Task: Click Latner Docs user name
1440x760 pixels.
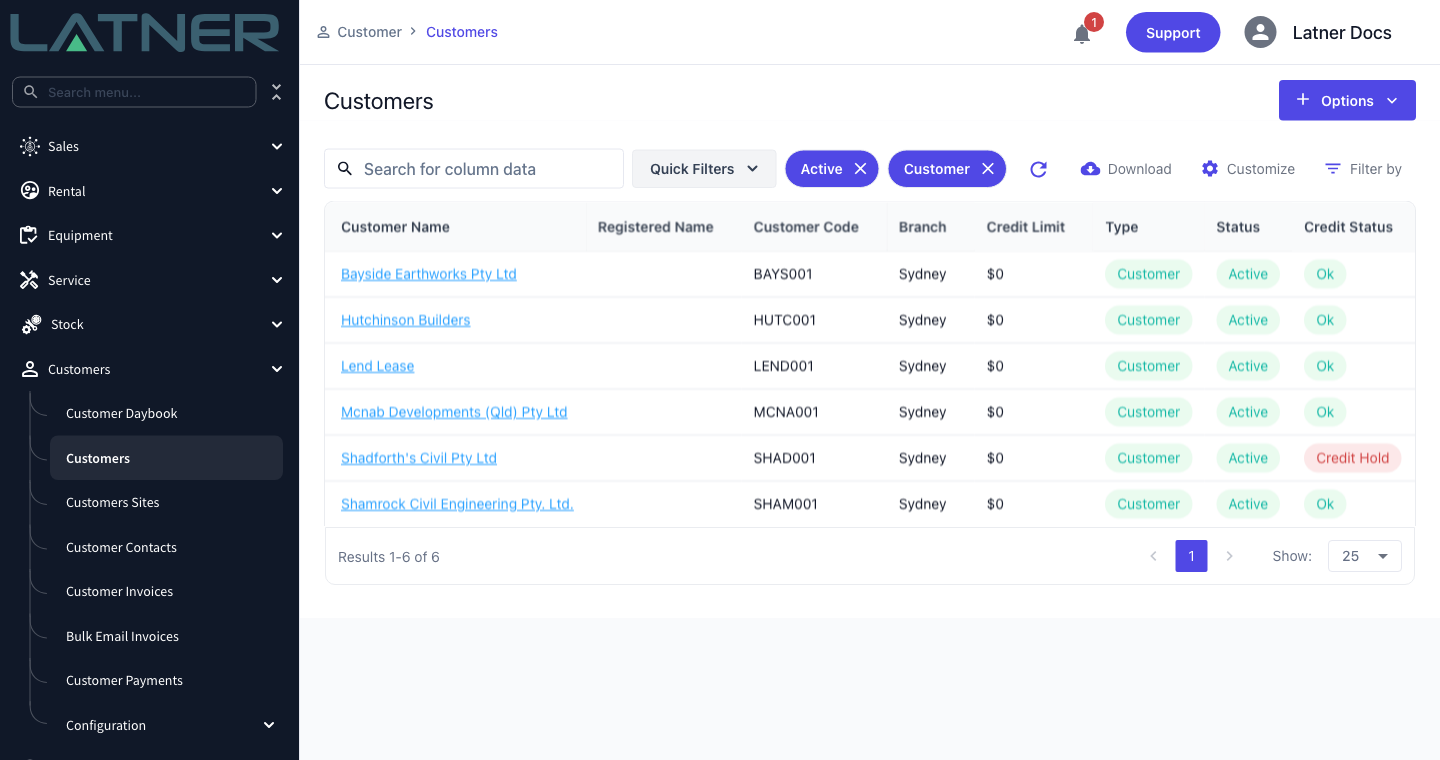Action: (x=1342, y=33)
